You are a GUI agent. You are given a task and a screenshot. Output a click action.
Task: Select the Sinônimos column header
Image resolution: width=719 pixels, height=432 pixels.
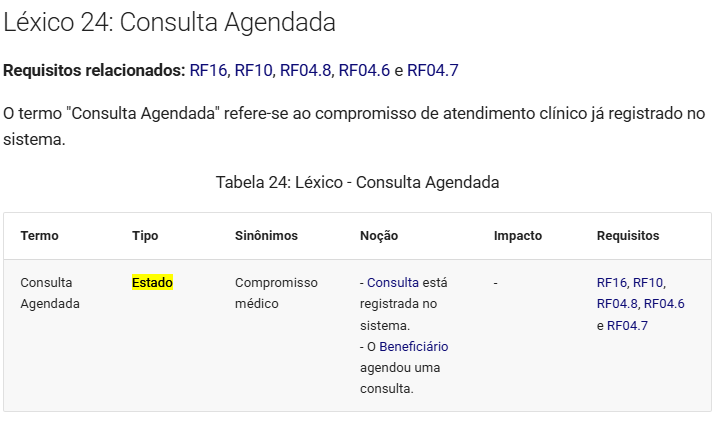266,236
